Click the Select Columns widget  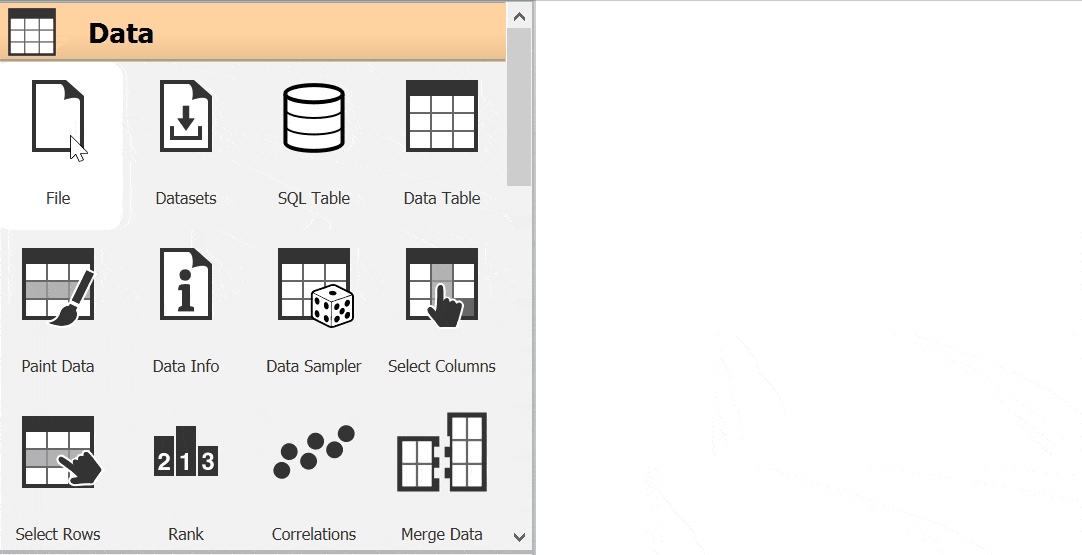pyautogui.click(x=442, y=287)
